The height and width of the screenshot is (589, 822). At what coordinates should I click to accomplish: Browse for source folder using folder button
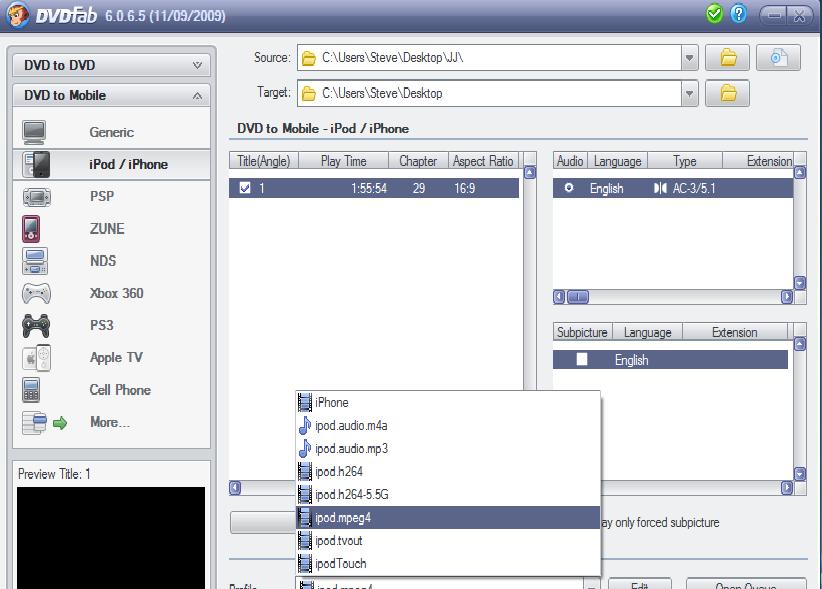727,57
